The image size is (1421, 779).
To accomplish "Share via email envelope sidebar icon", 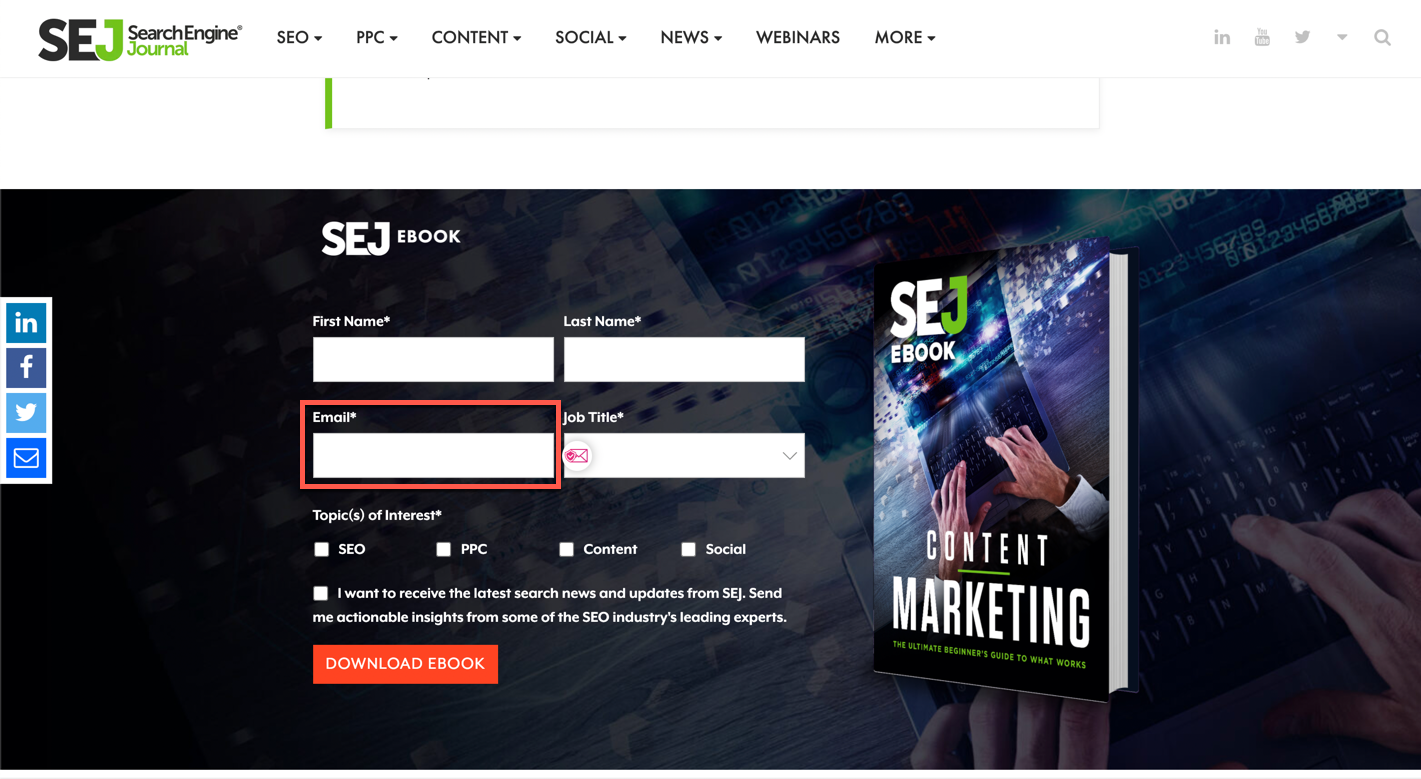I will 26,458.
